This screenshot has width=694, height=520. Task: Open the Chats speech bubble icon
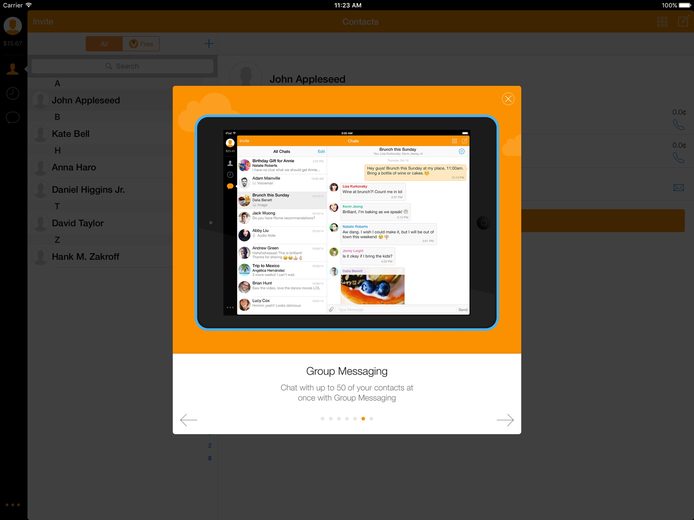coord(12,117)
